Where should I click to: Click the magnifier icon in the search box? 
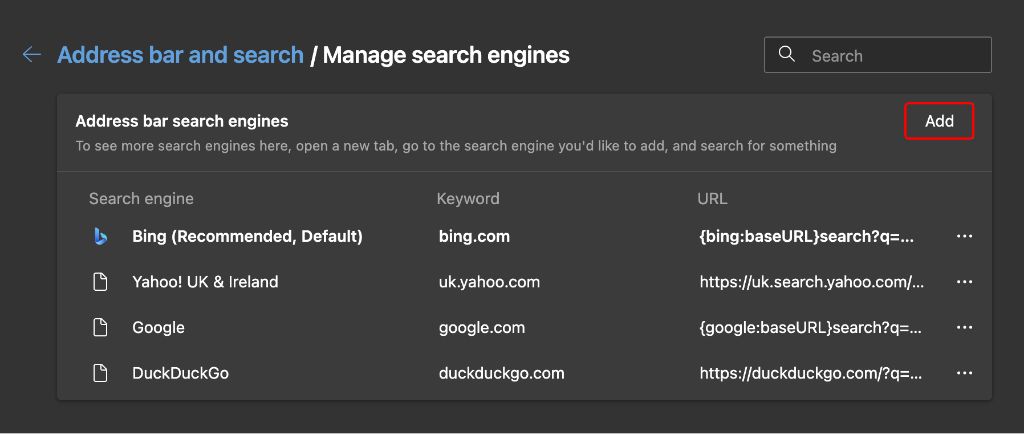pos(787,55)
